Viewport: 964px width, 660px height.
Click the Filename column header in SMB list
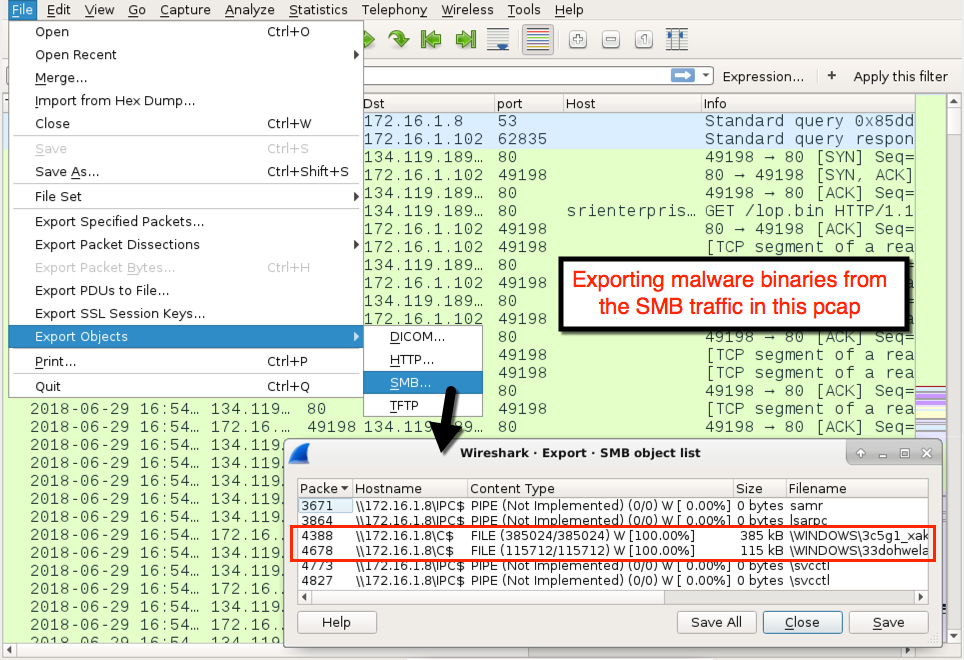click(x=857, y=489)
